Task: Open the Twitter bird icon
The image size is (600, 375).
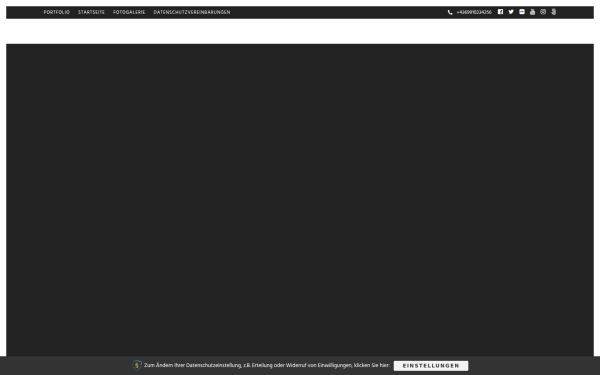Action: (511, 12)
